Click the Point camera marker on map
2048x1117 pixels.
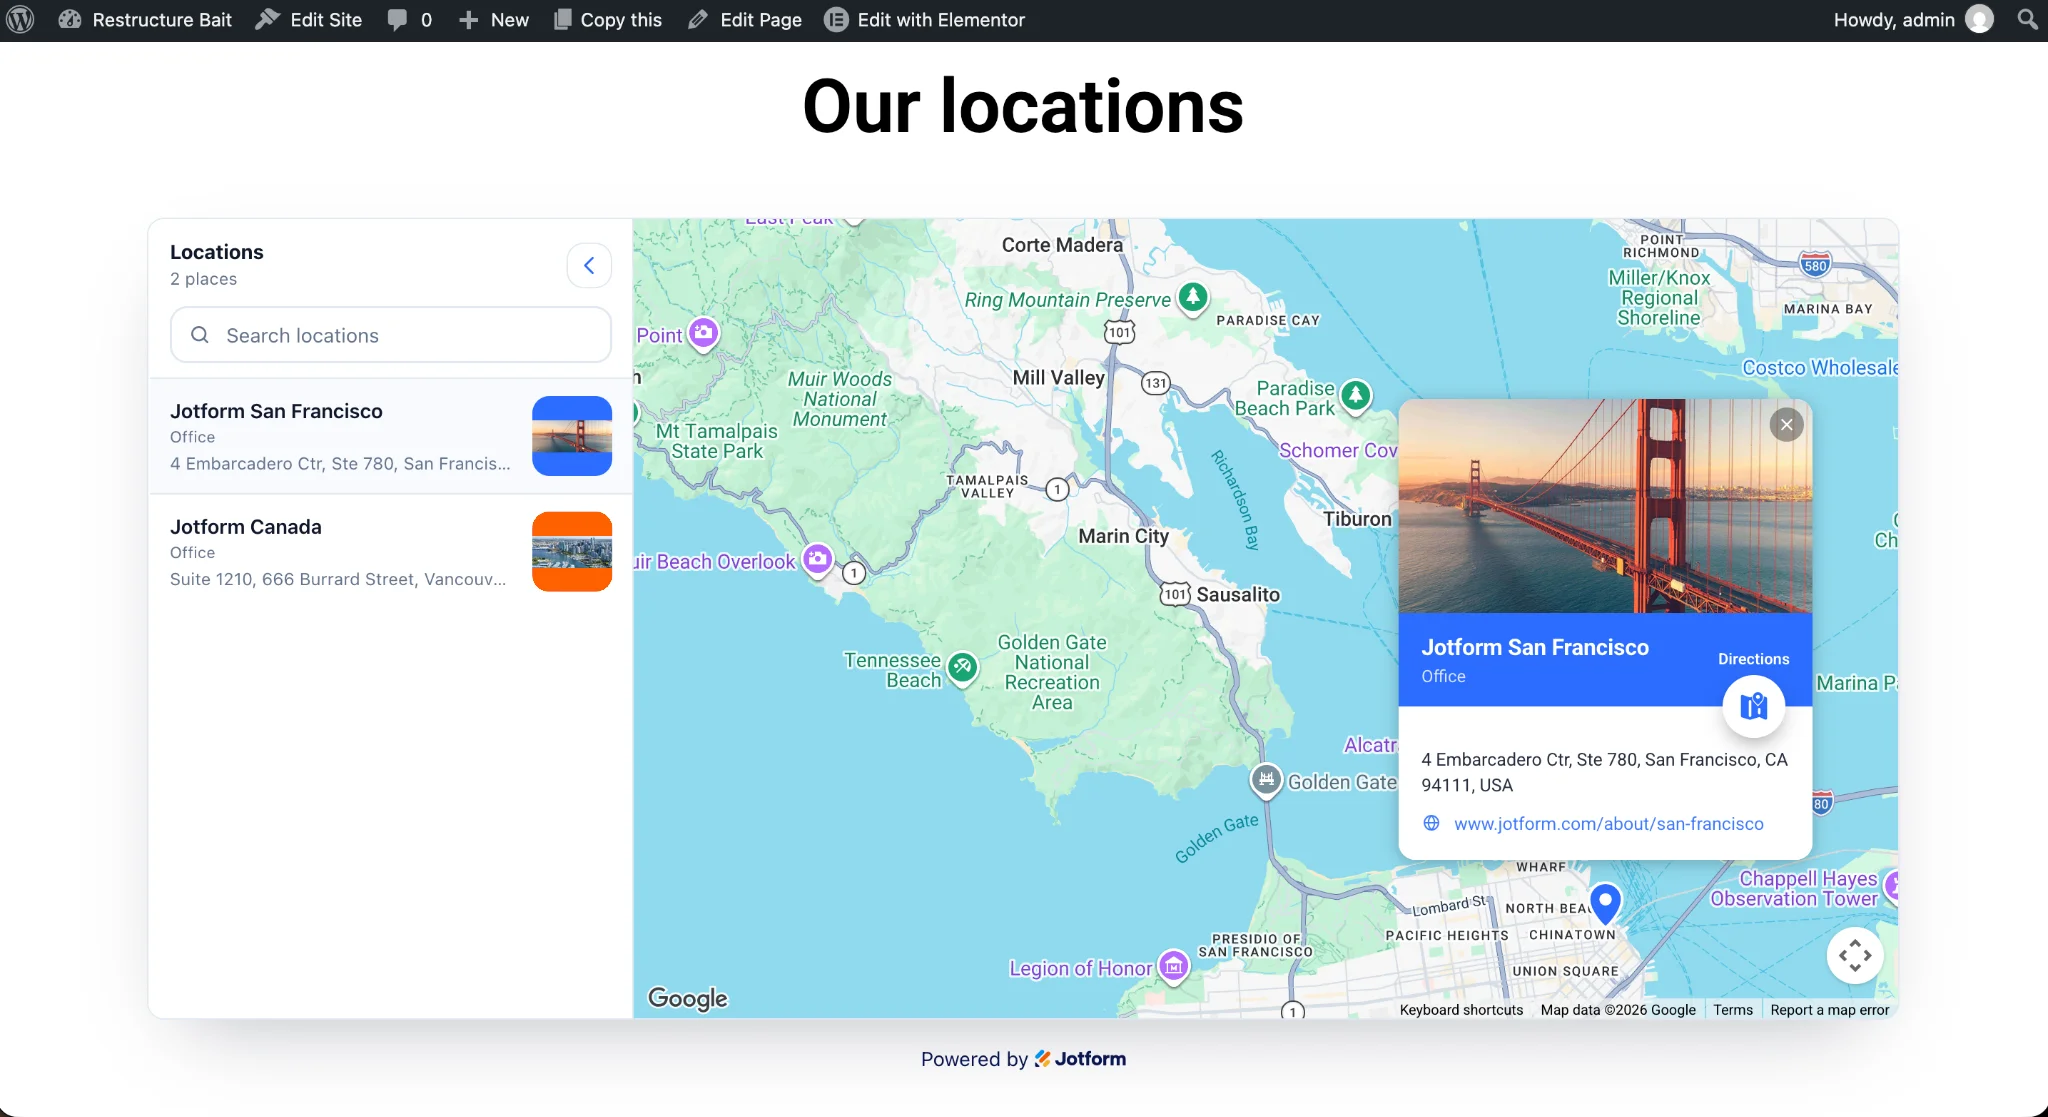[704, 333]
